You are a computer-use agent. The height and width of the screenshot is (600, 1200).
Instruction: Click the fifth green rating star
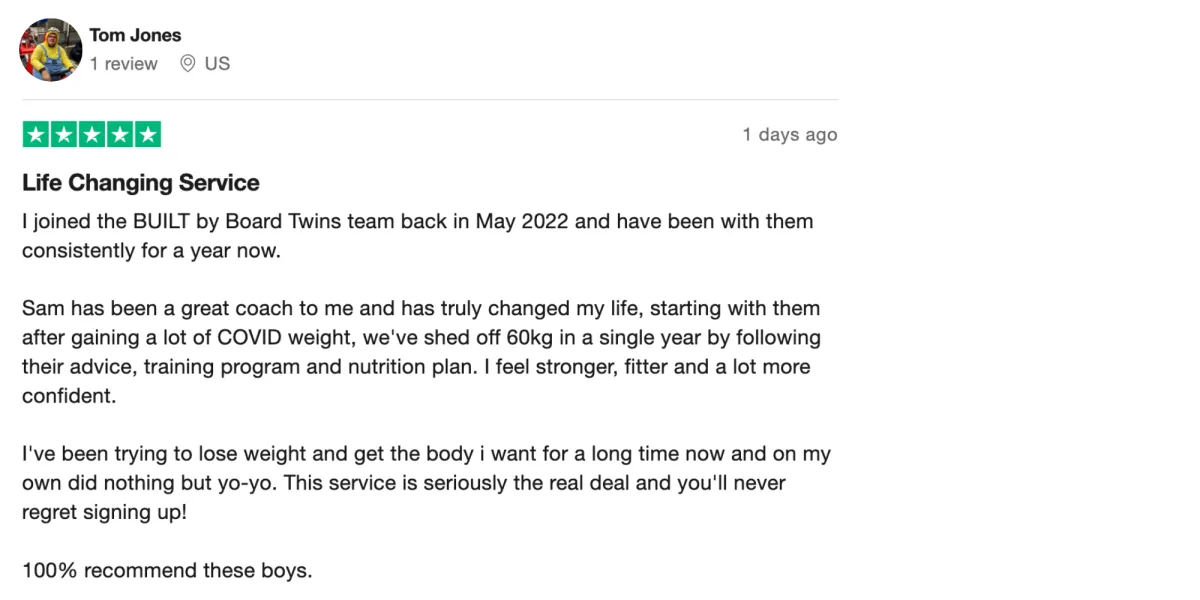point(147,135)
